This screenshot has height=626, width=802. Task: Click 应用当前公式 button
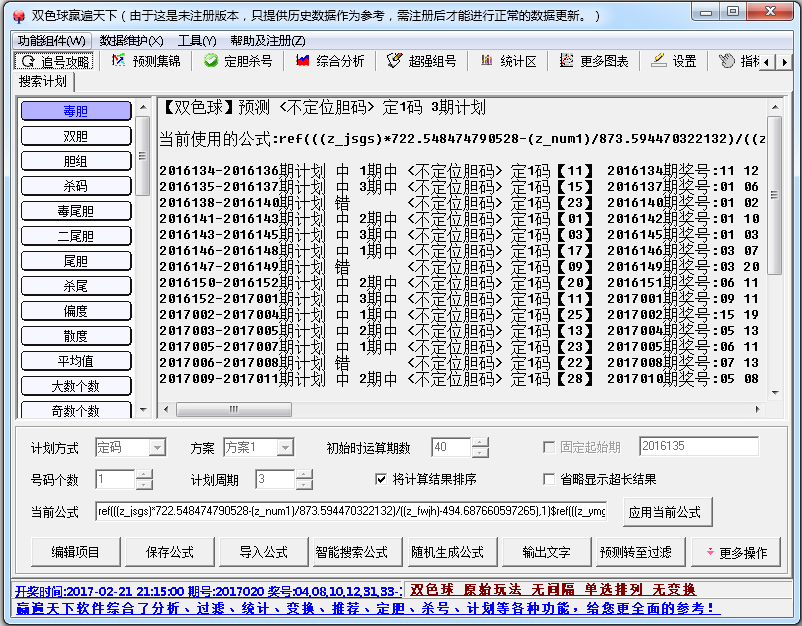[667, 512]
